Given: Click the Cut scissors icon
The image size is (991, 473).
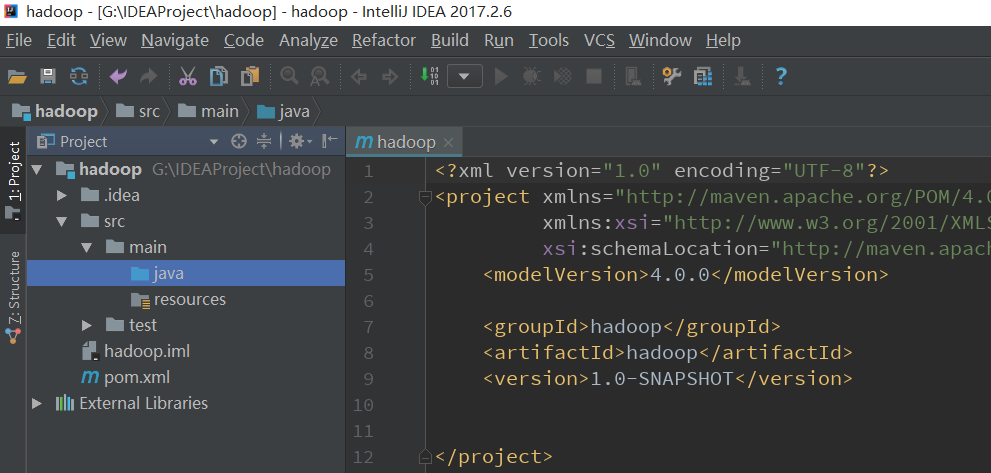Looking at the screenshot, I should [187, 77].
